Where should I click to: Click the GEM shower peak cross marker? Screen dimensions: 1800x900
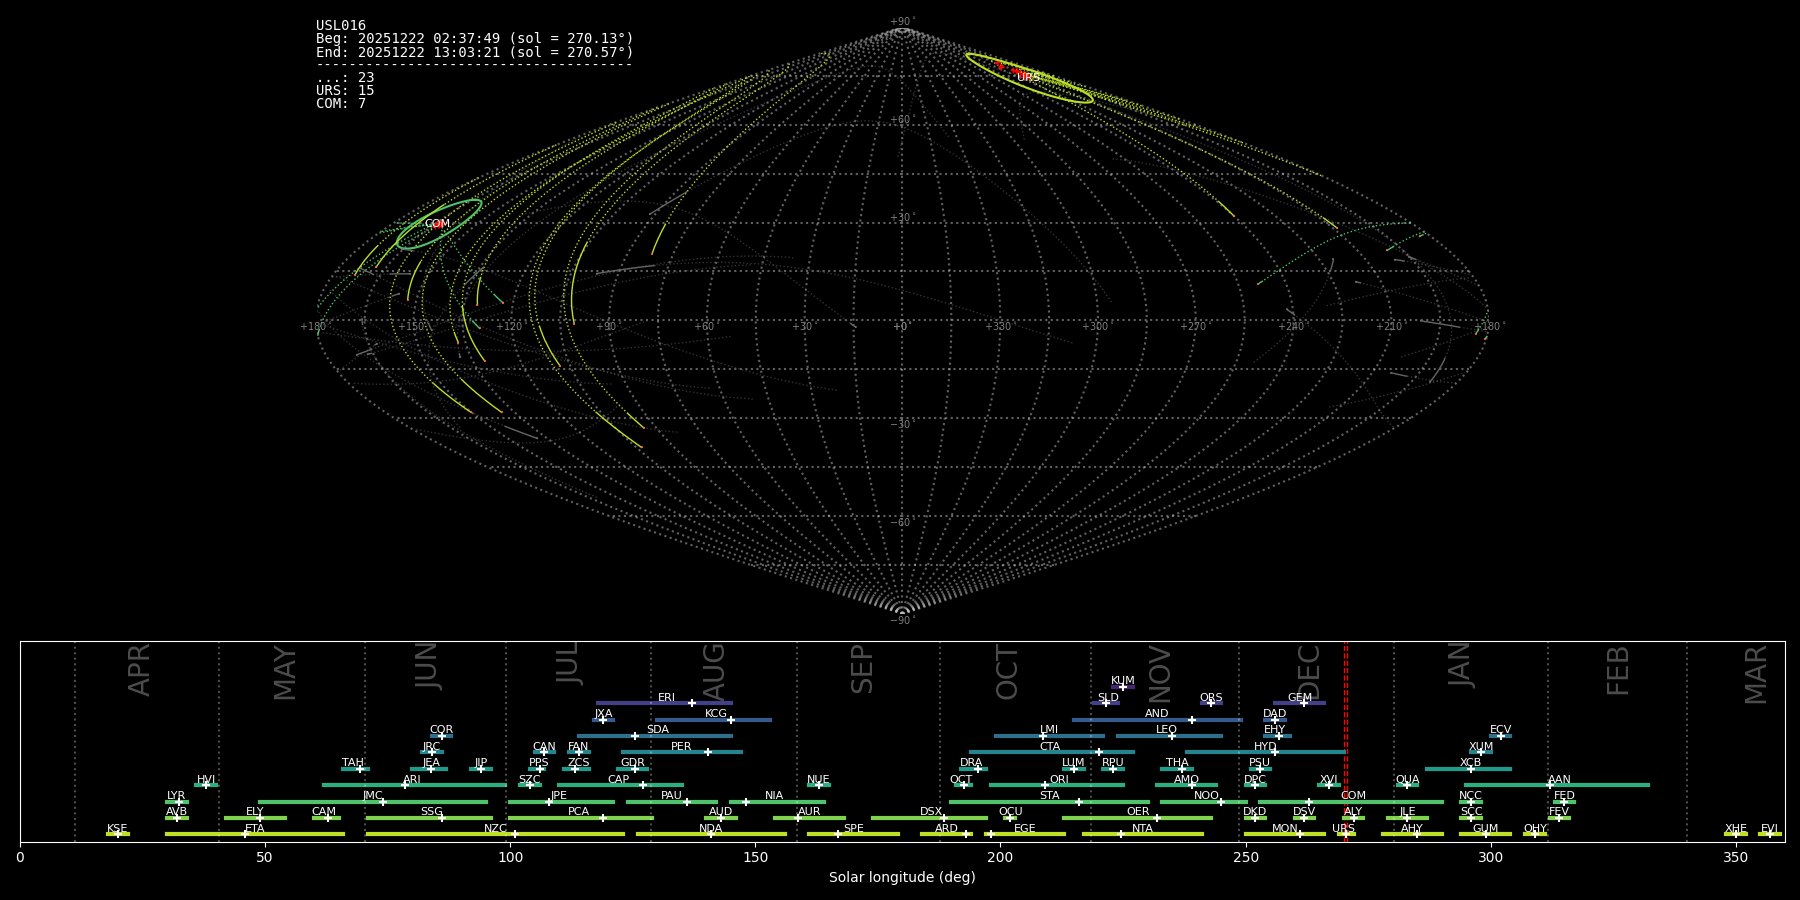click(1303, 703)
